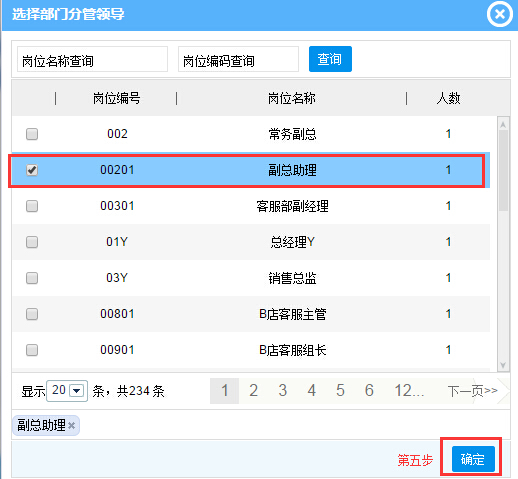Close the 选择部门分管领导 dialog with X icon
The width and height of the screenshot is (518, 479).
[x=499, y=14]
